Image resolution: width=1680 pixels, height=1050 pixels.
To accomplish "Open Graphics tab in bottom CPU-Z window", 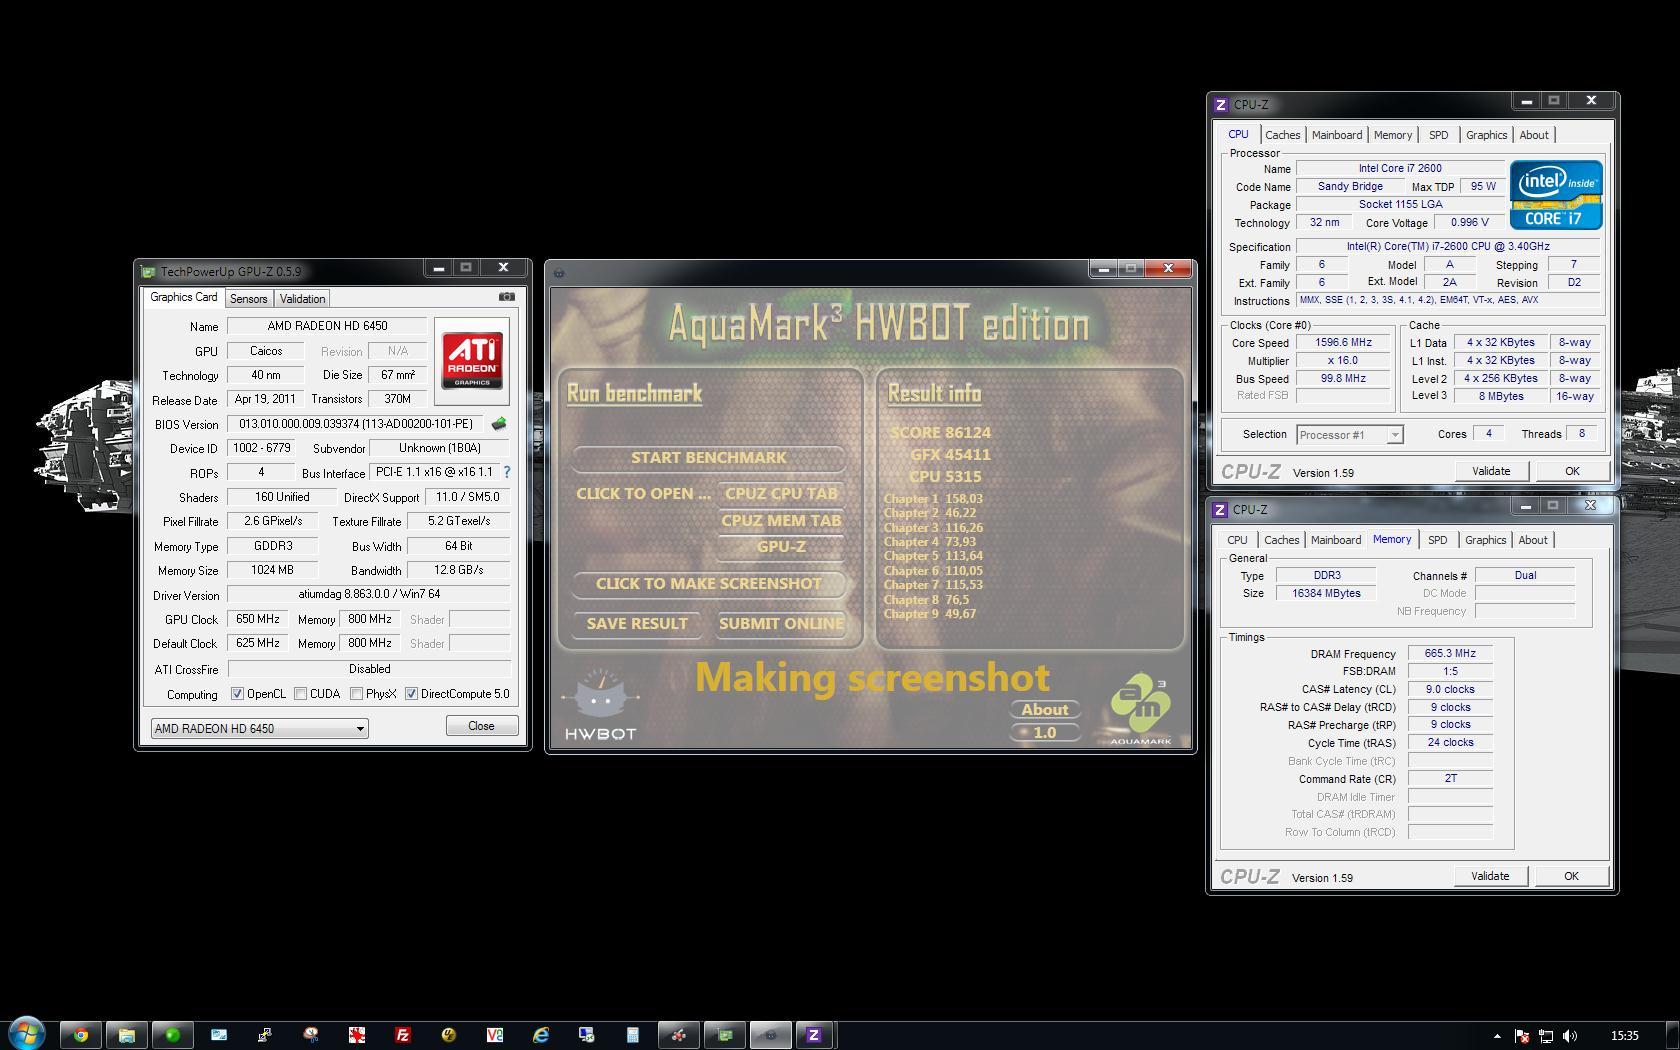I will point(1485,540).
